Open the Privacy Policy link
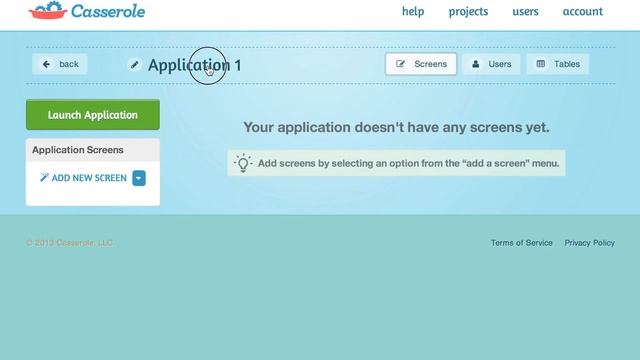The width and height of the screenshot is (640, 360). [589, 243]
